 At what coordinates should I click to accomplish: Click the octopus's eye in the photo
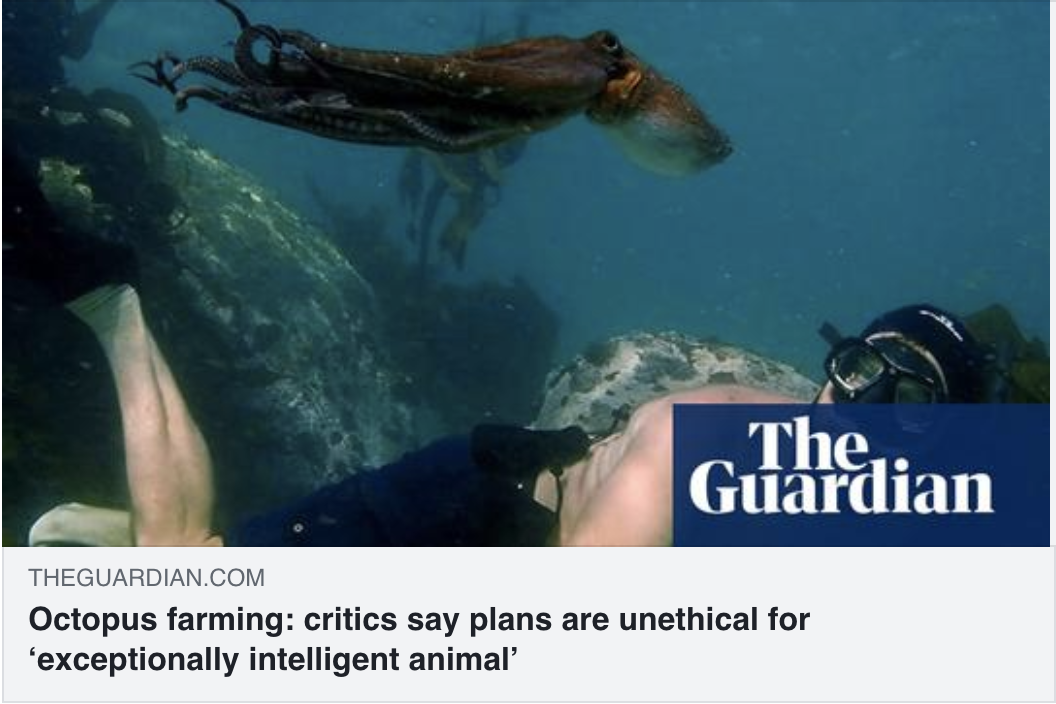click(610, 44)
